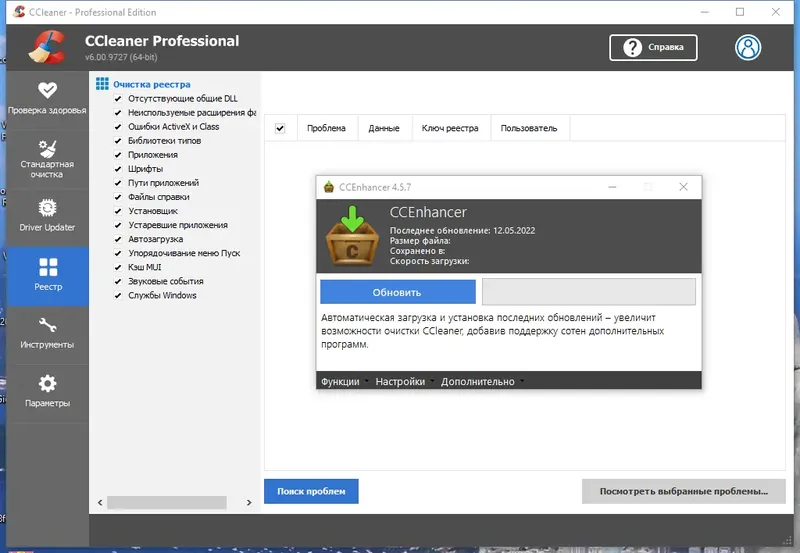
Task: Open the Options (Параметры) gear section
Action: [47, 392]
